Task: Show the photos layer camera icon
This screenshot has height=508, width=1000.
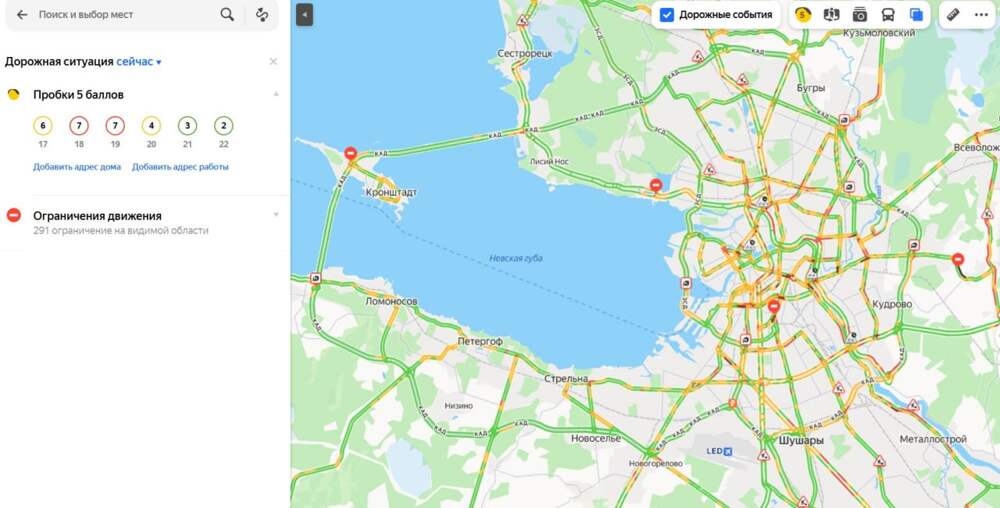Action: pyautogui.click(x=860, y=15)
